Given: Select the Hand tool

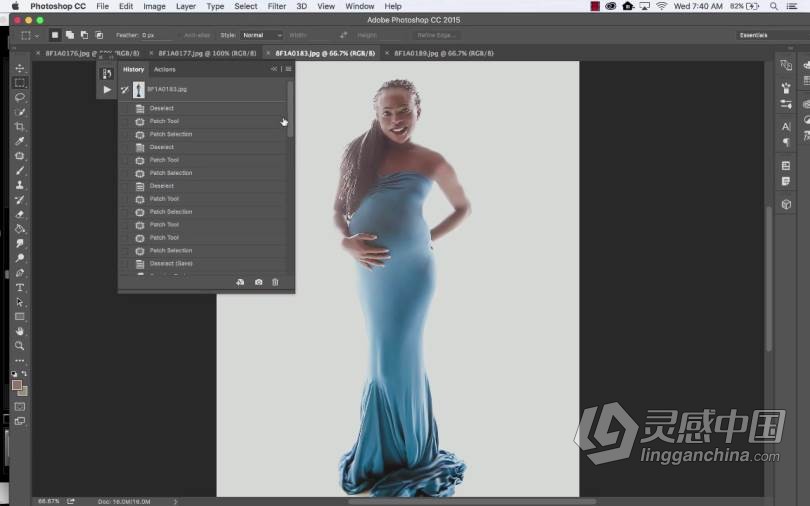Looking at the screenshot, I should pos(20,331).
